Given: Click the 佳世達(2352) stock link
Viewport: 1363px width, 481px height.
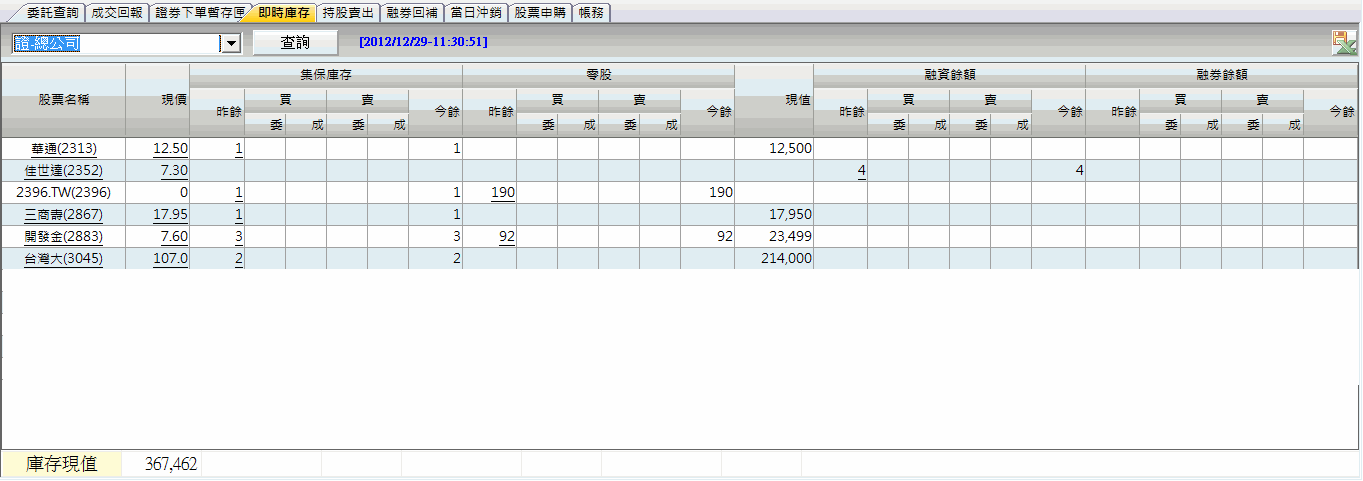Looking at the screenshot, I should (x=63, y=170).
